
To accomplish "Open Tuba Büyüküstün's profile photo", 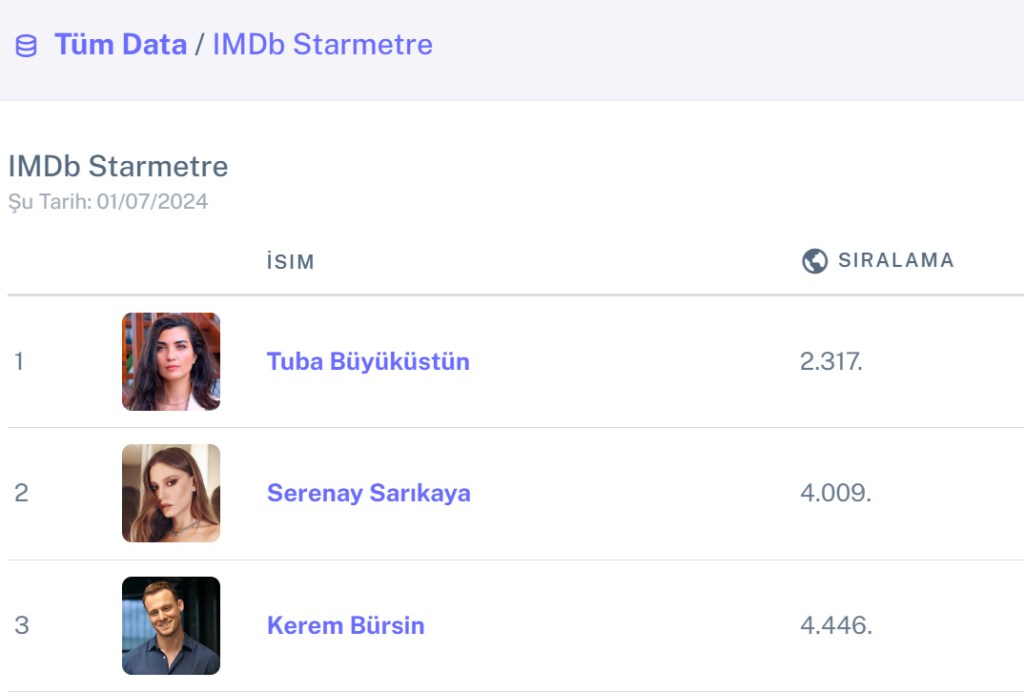I will 171,362.
